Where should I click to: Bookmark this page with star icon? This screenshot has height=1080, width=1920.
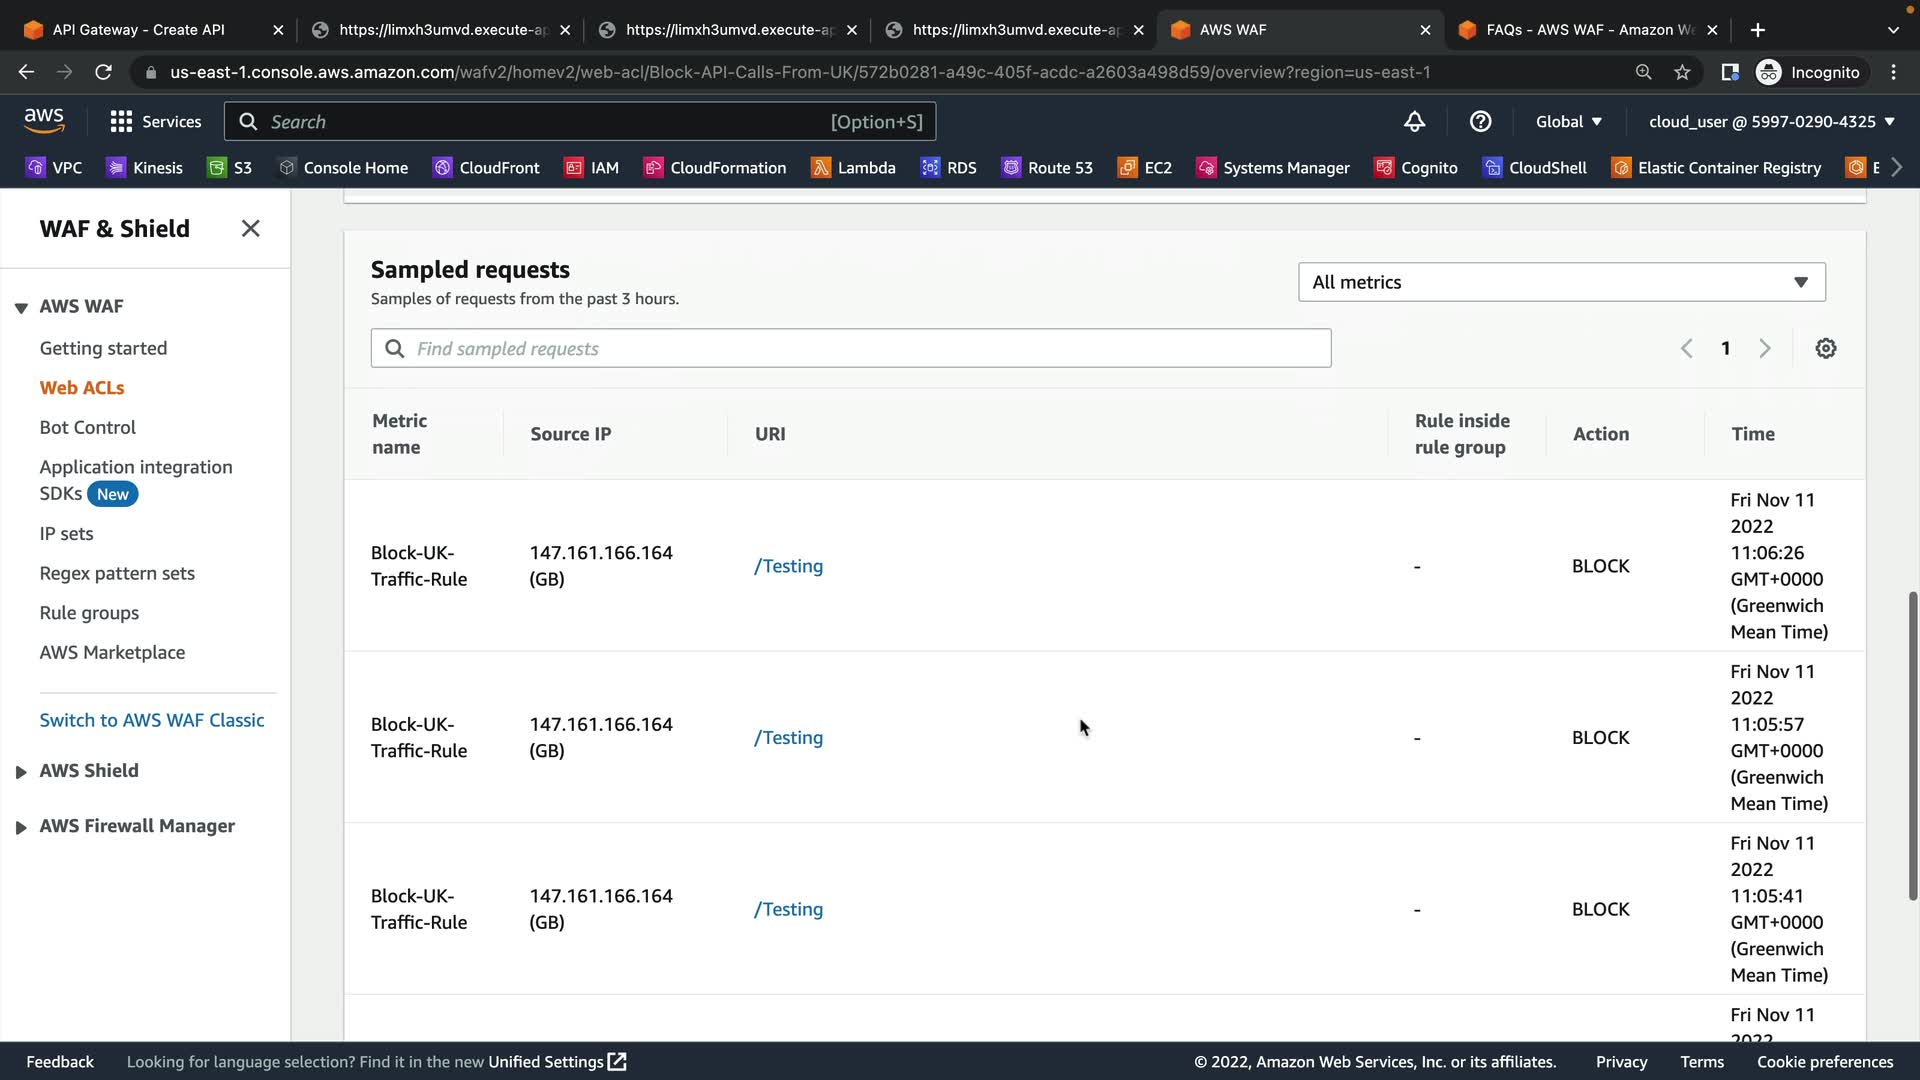pos(1682,72)
